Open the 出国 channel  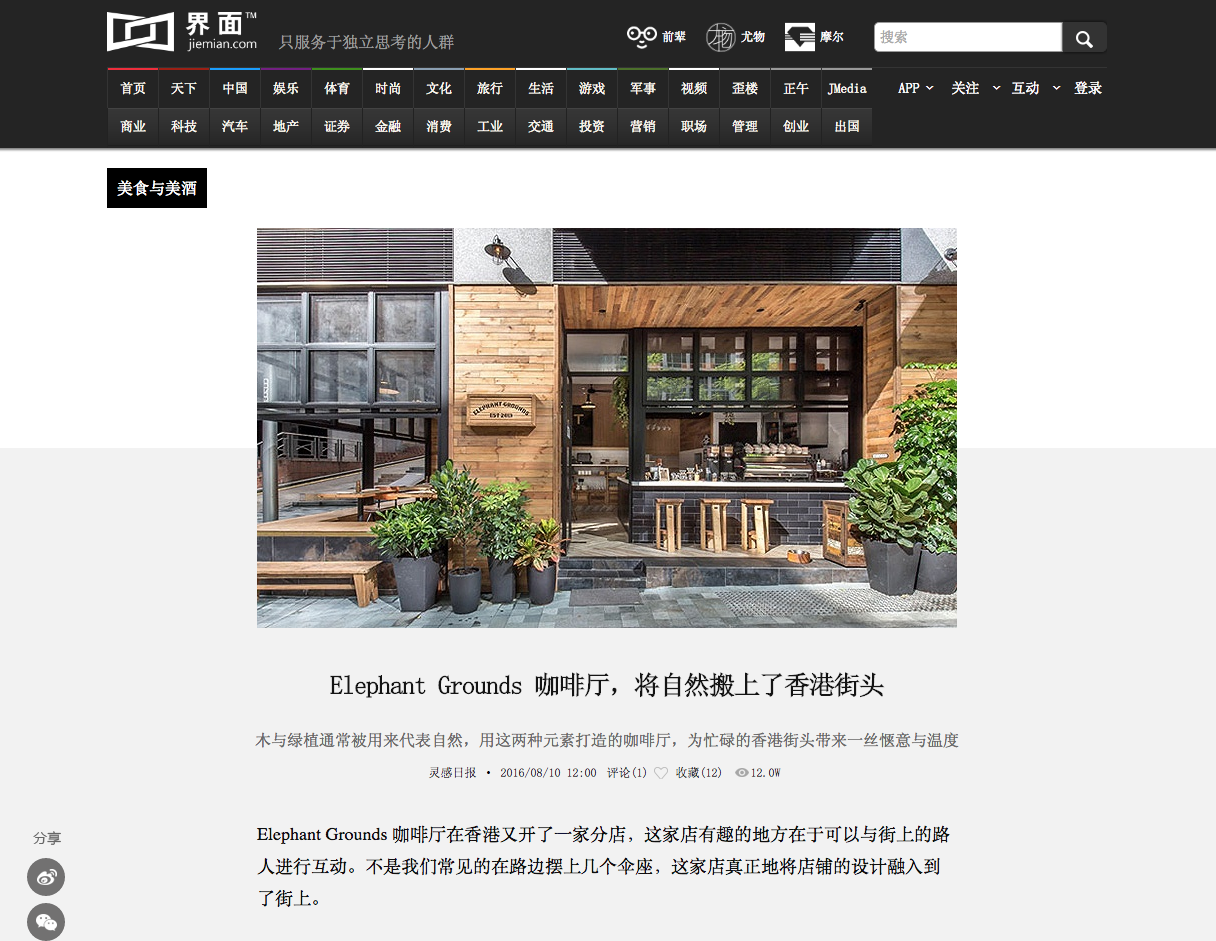point(846,126)
